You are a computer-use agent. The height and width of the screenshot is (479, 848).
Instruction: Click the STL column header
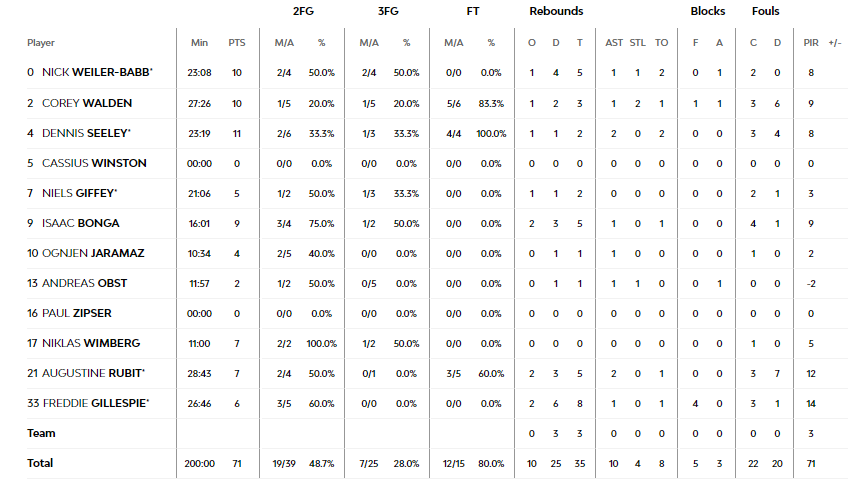pos(638,43)
